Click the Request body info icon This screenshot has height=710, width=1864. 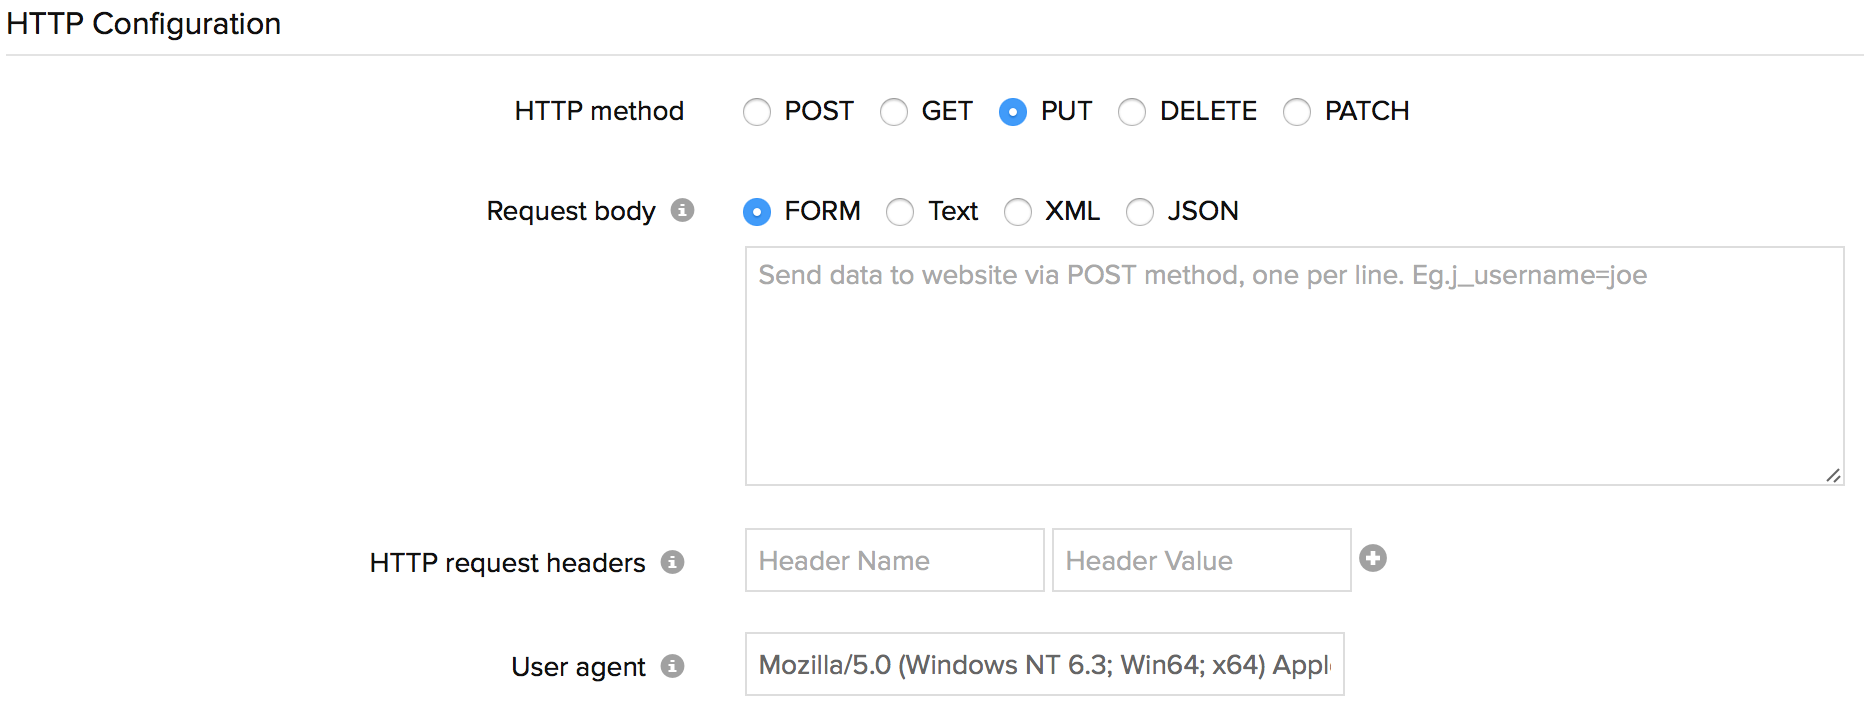pos(682,210)
